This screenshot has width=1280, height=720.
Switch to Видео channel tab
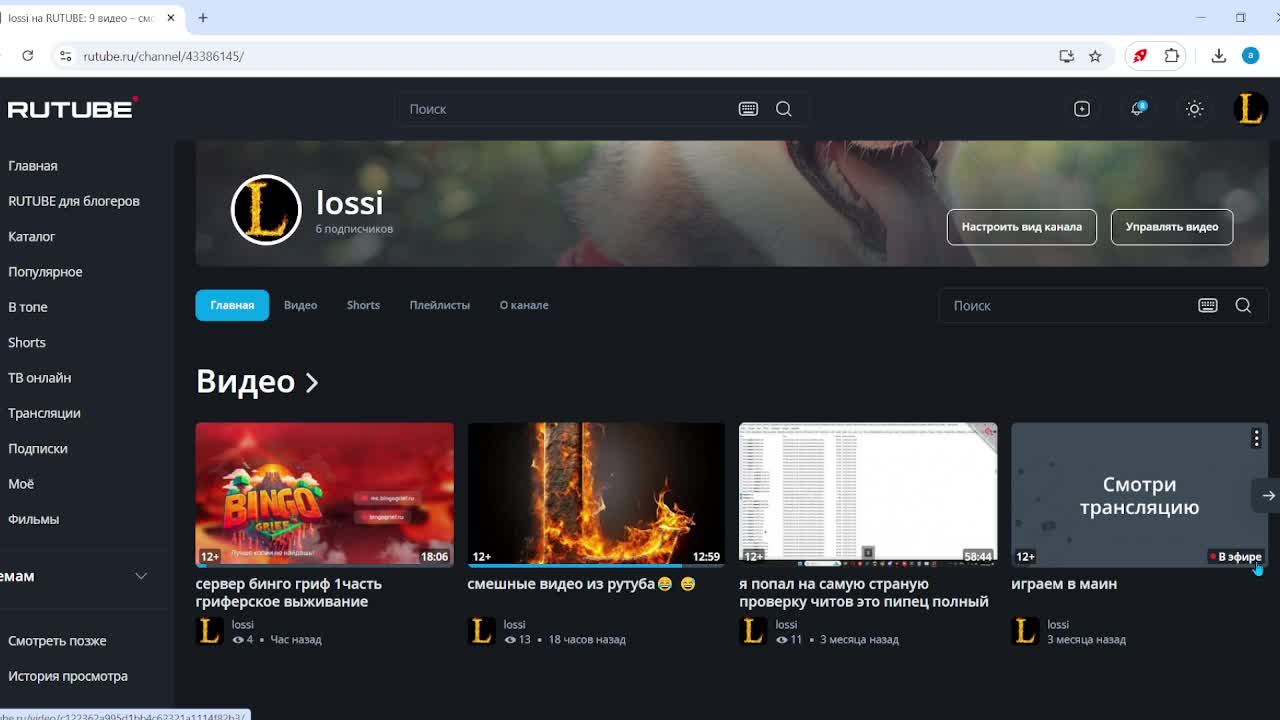300,305
